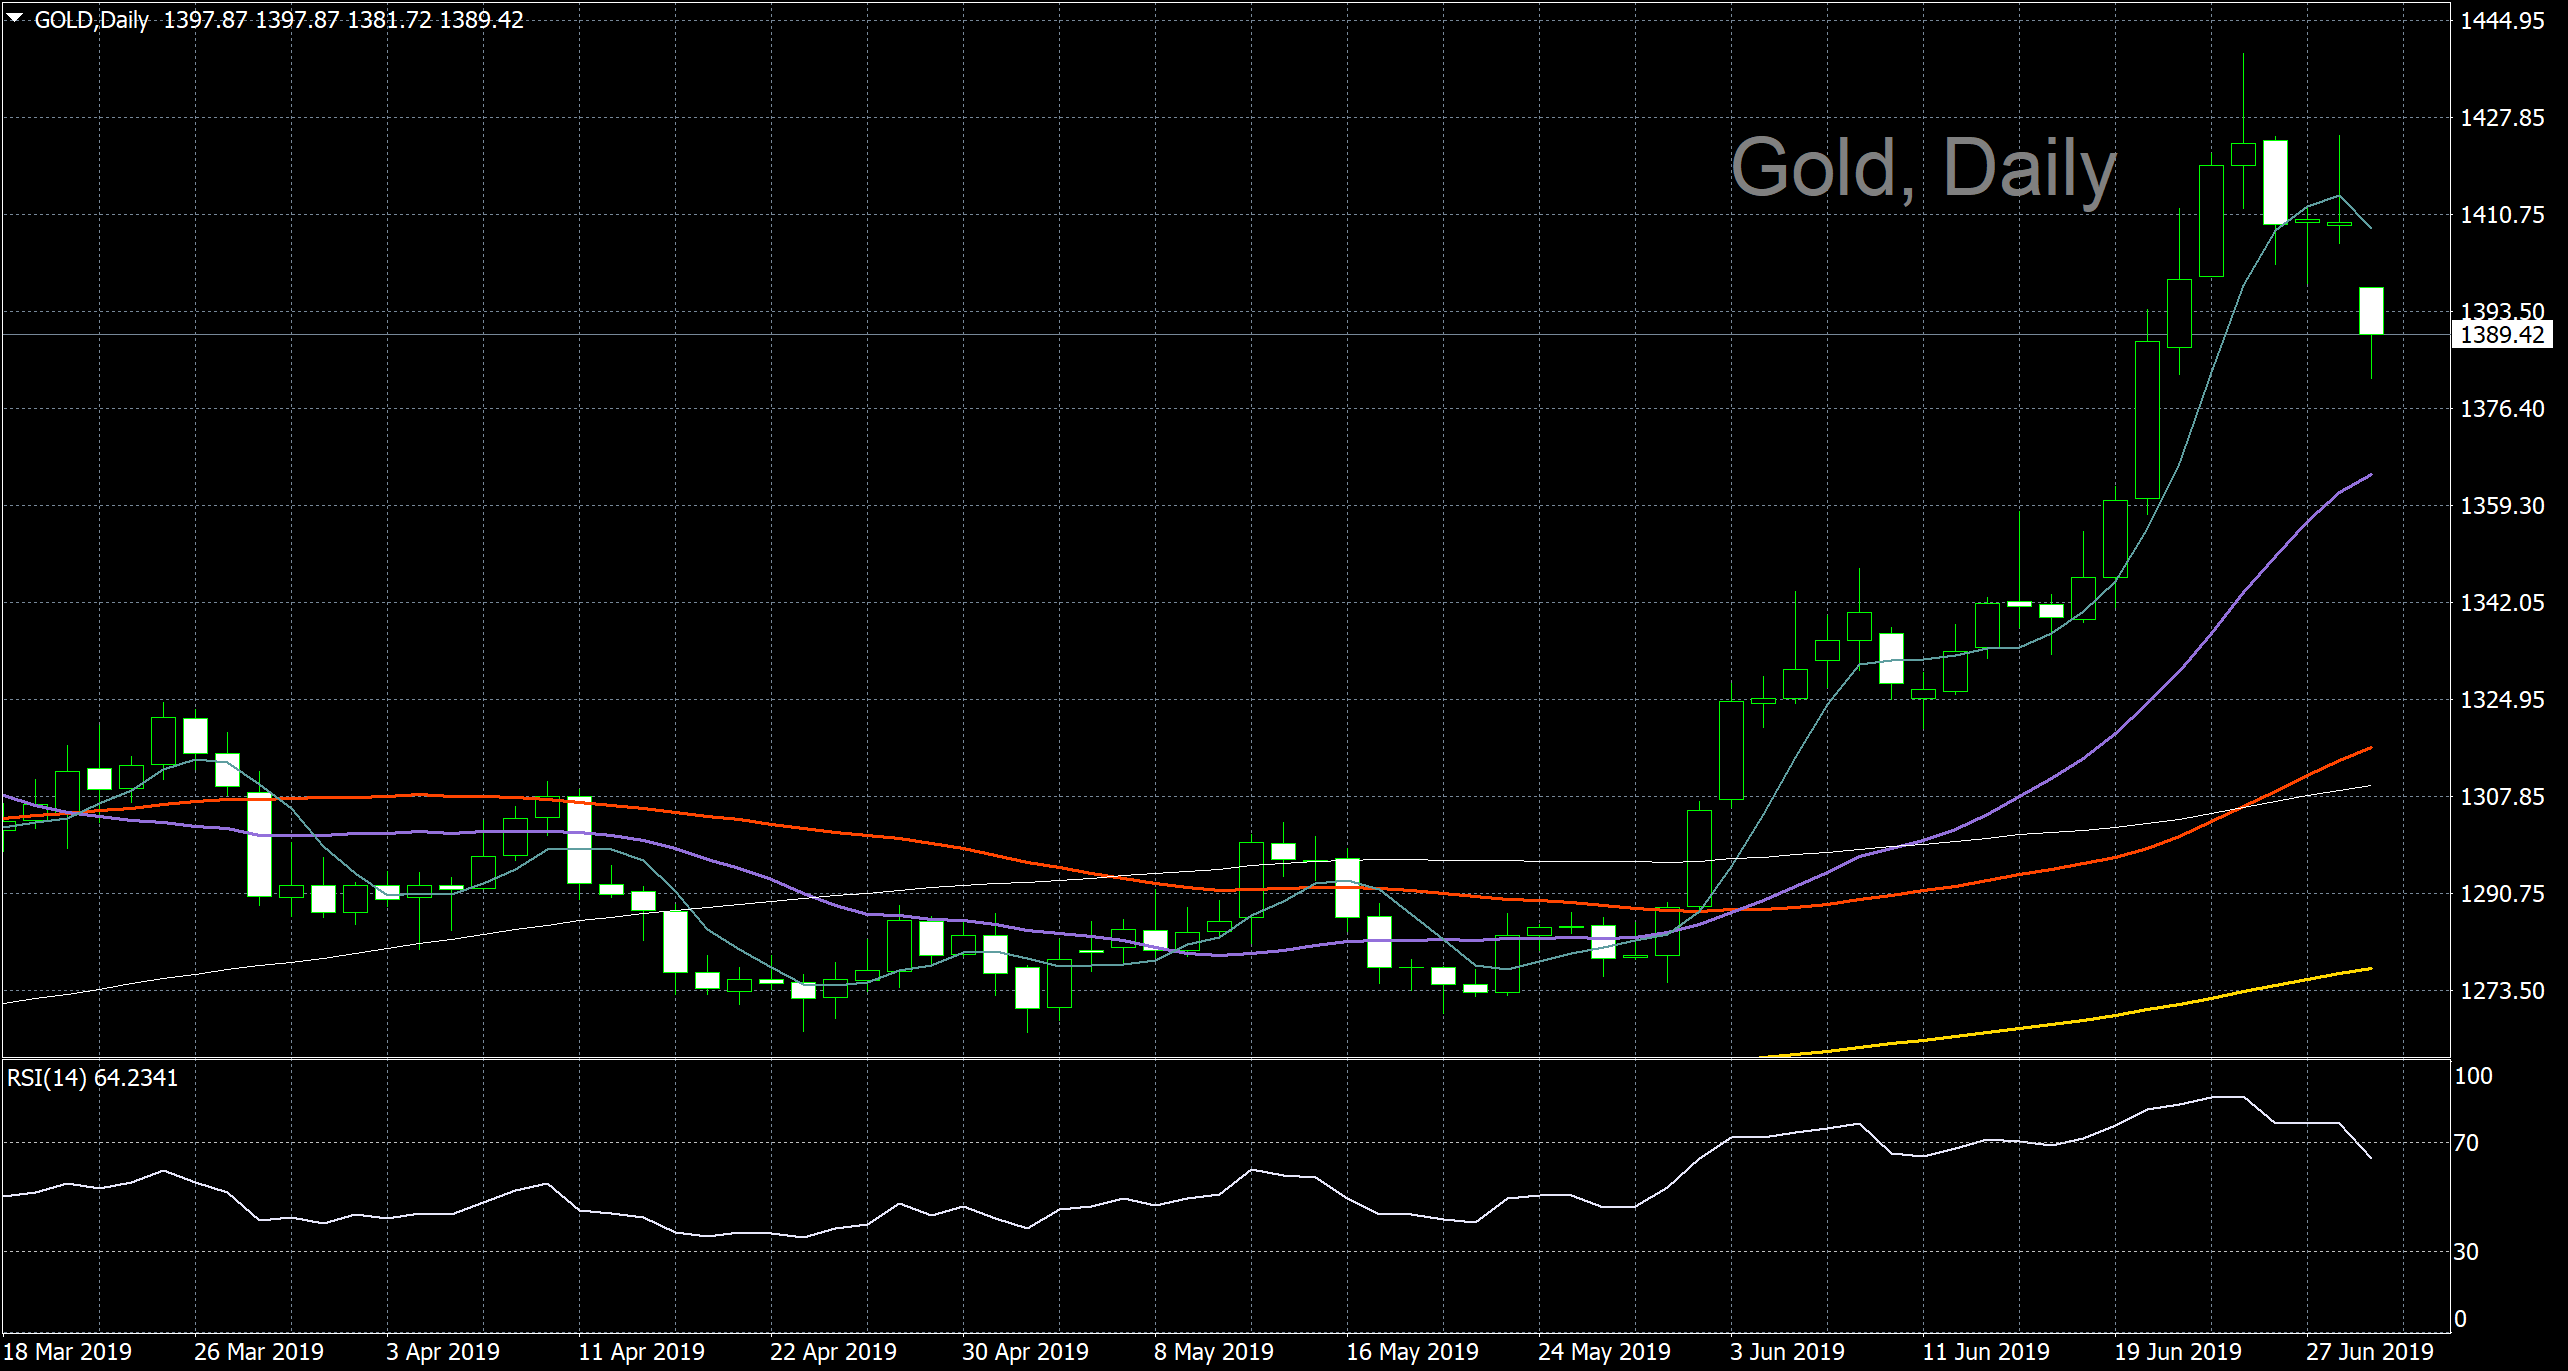Select the 27 Jun 2019 date label
This screenshot has width=2568, height=1371.
[x=2370, y=1352]
